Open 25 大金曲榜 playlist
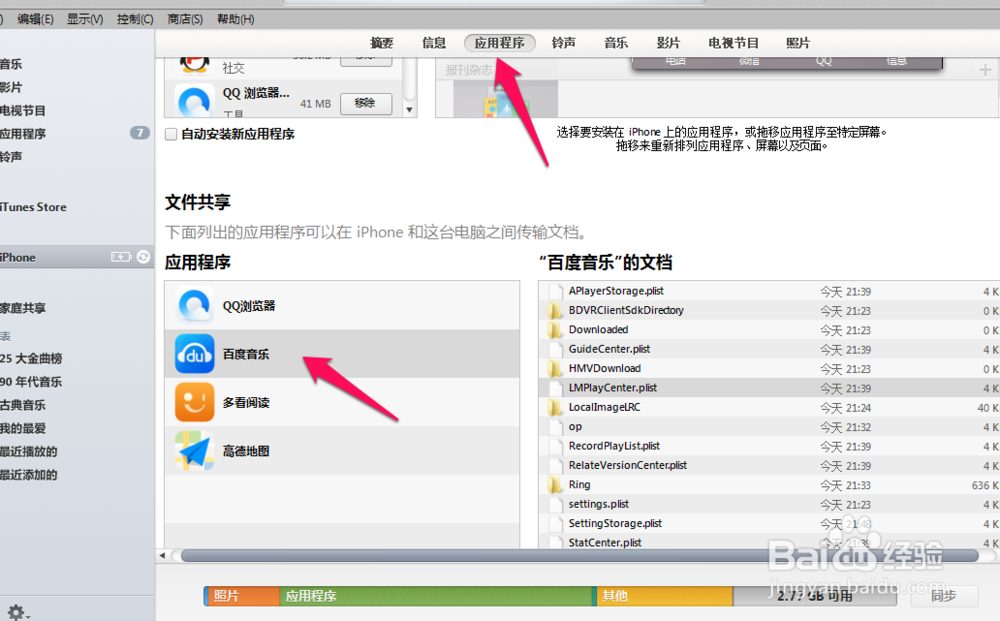 pos(31,358)
